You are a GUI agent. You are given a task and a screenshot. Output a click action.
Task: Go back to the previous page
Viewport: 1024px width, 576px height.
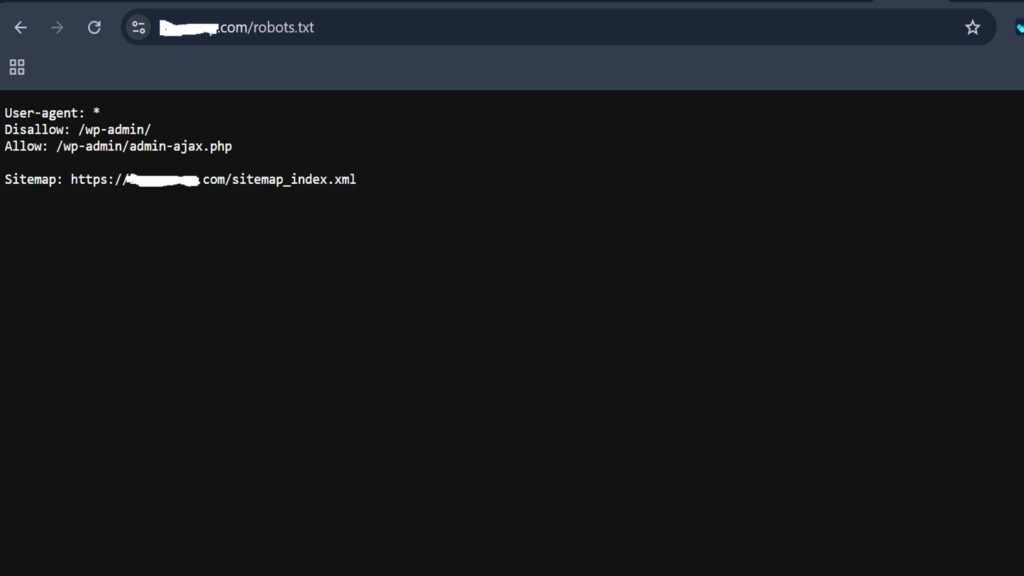coord(21,27)
